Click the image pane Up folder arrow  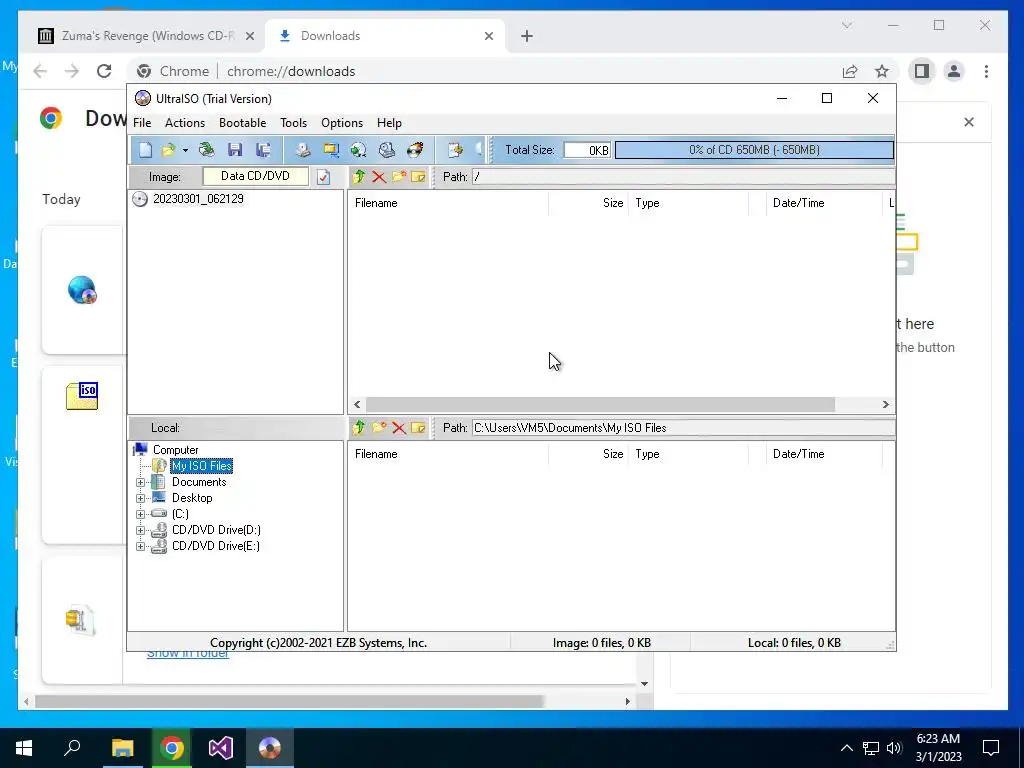click(x=359, y=176)
